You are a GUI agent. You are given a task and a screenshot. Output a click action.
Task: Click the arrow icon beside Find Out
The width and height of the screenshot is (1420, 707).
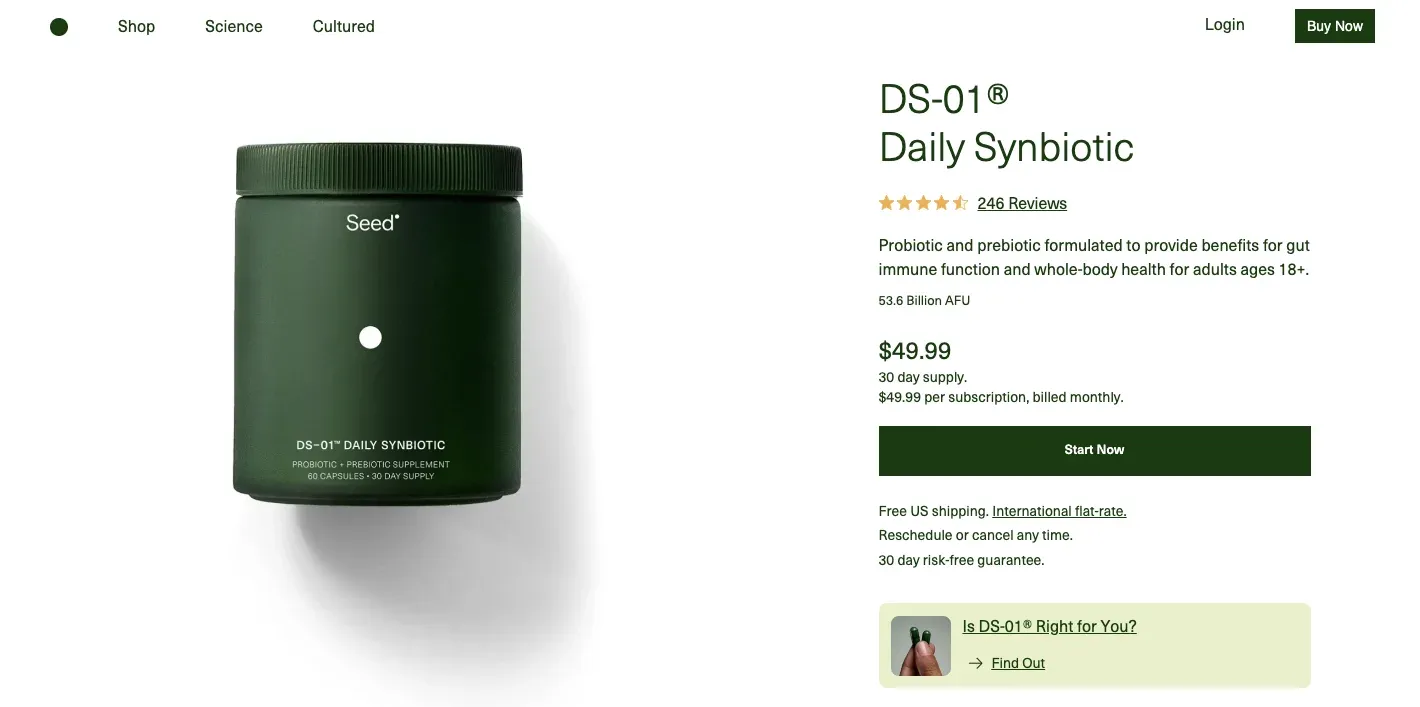976,663
